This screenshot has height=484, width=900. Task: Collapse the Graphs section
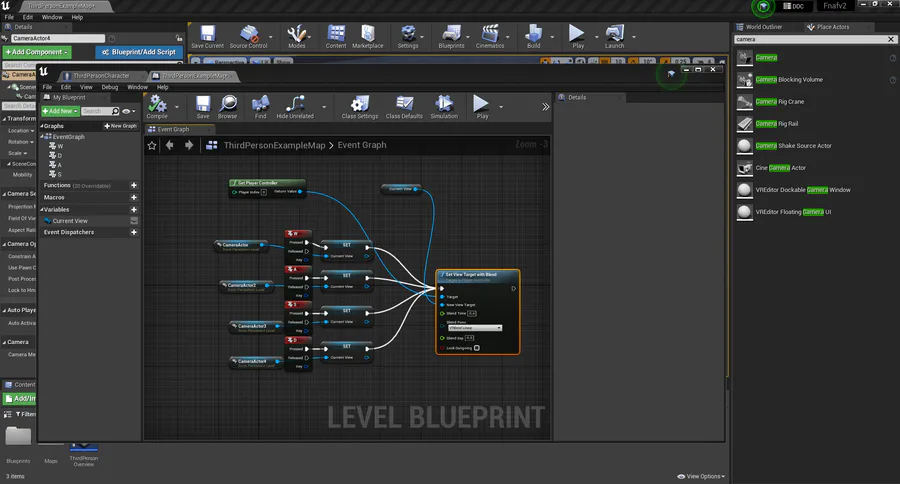[42, 126]
